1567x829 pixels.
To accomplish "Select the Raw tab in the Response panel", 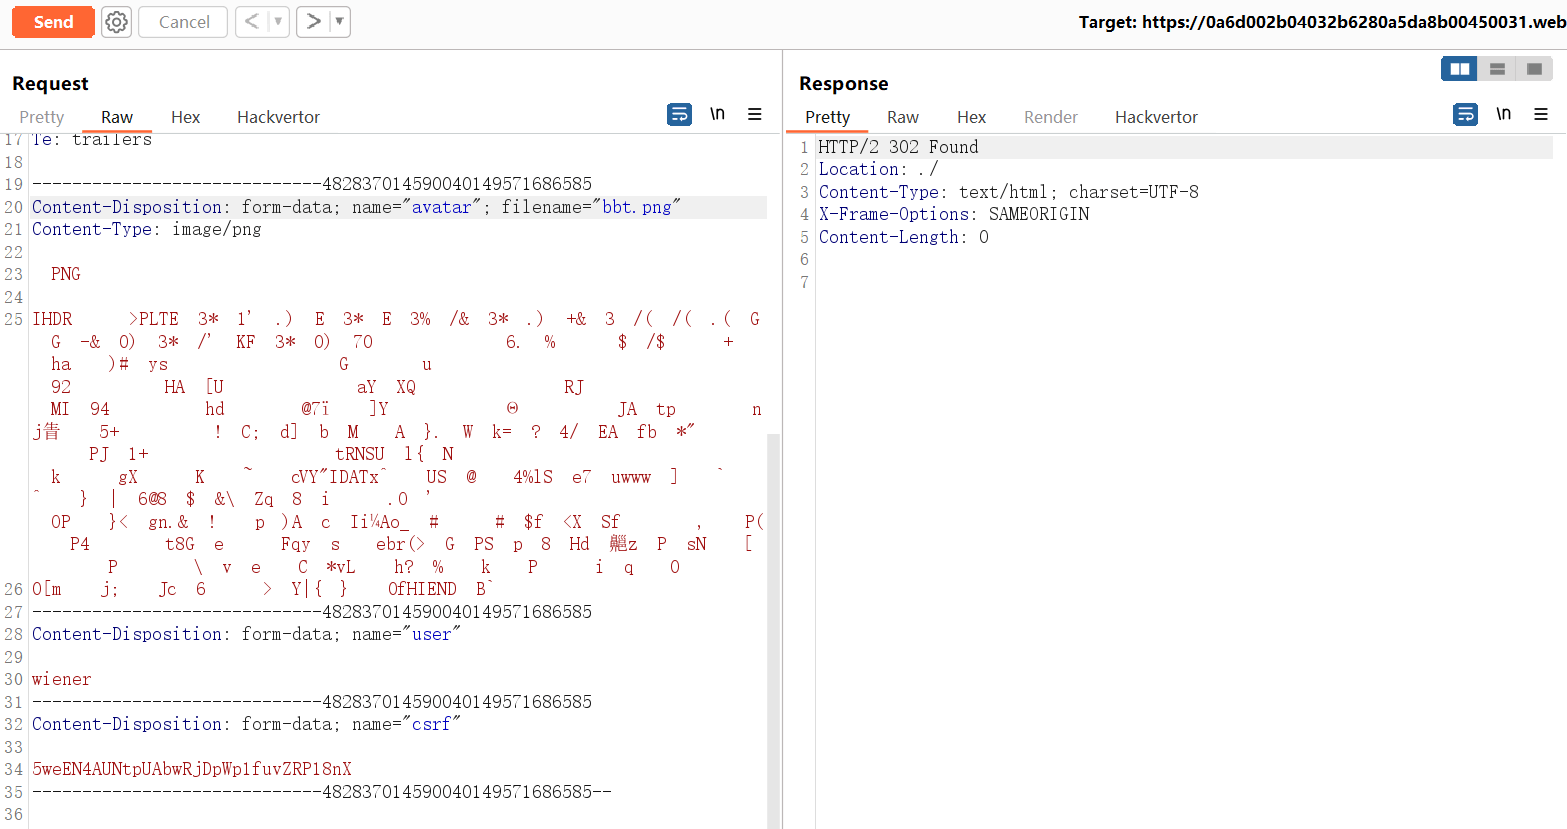I will pyautogui.click(x=902, y=117).
